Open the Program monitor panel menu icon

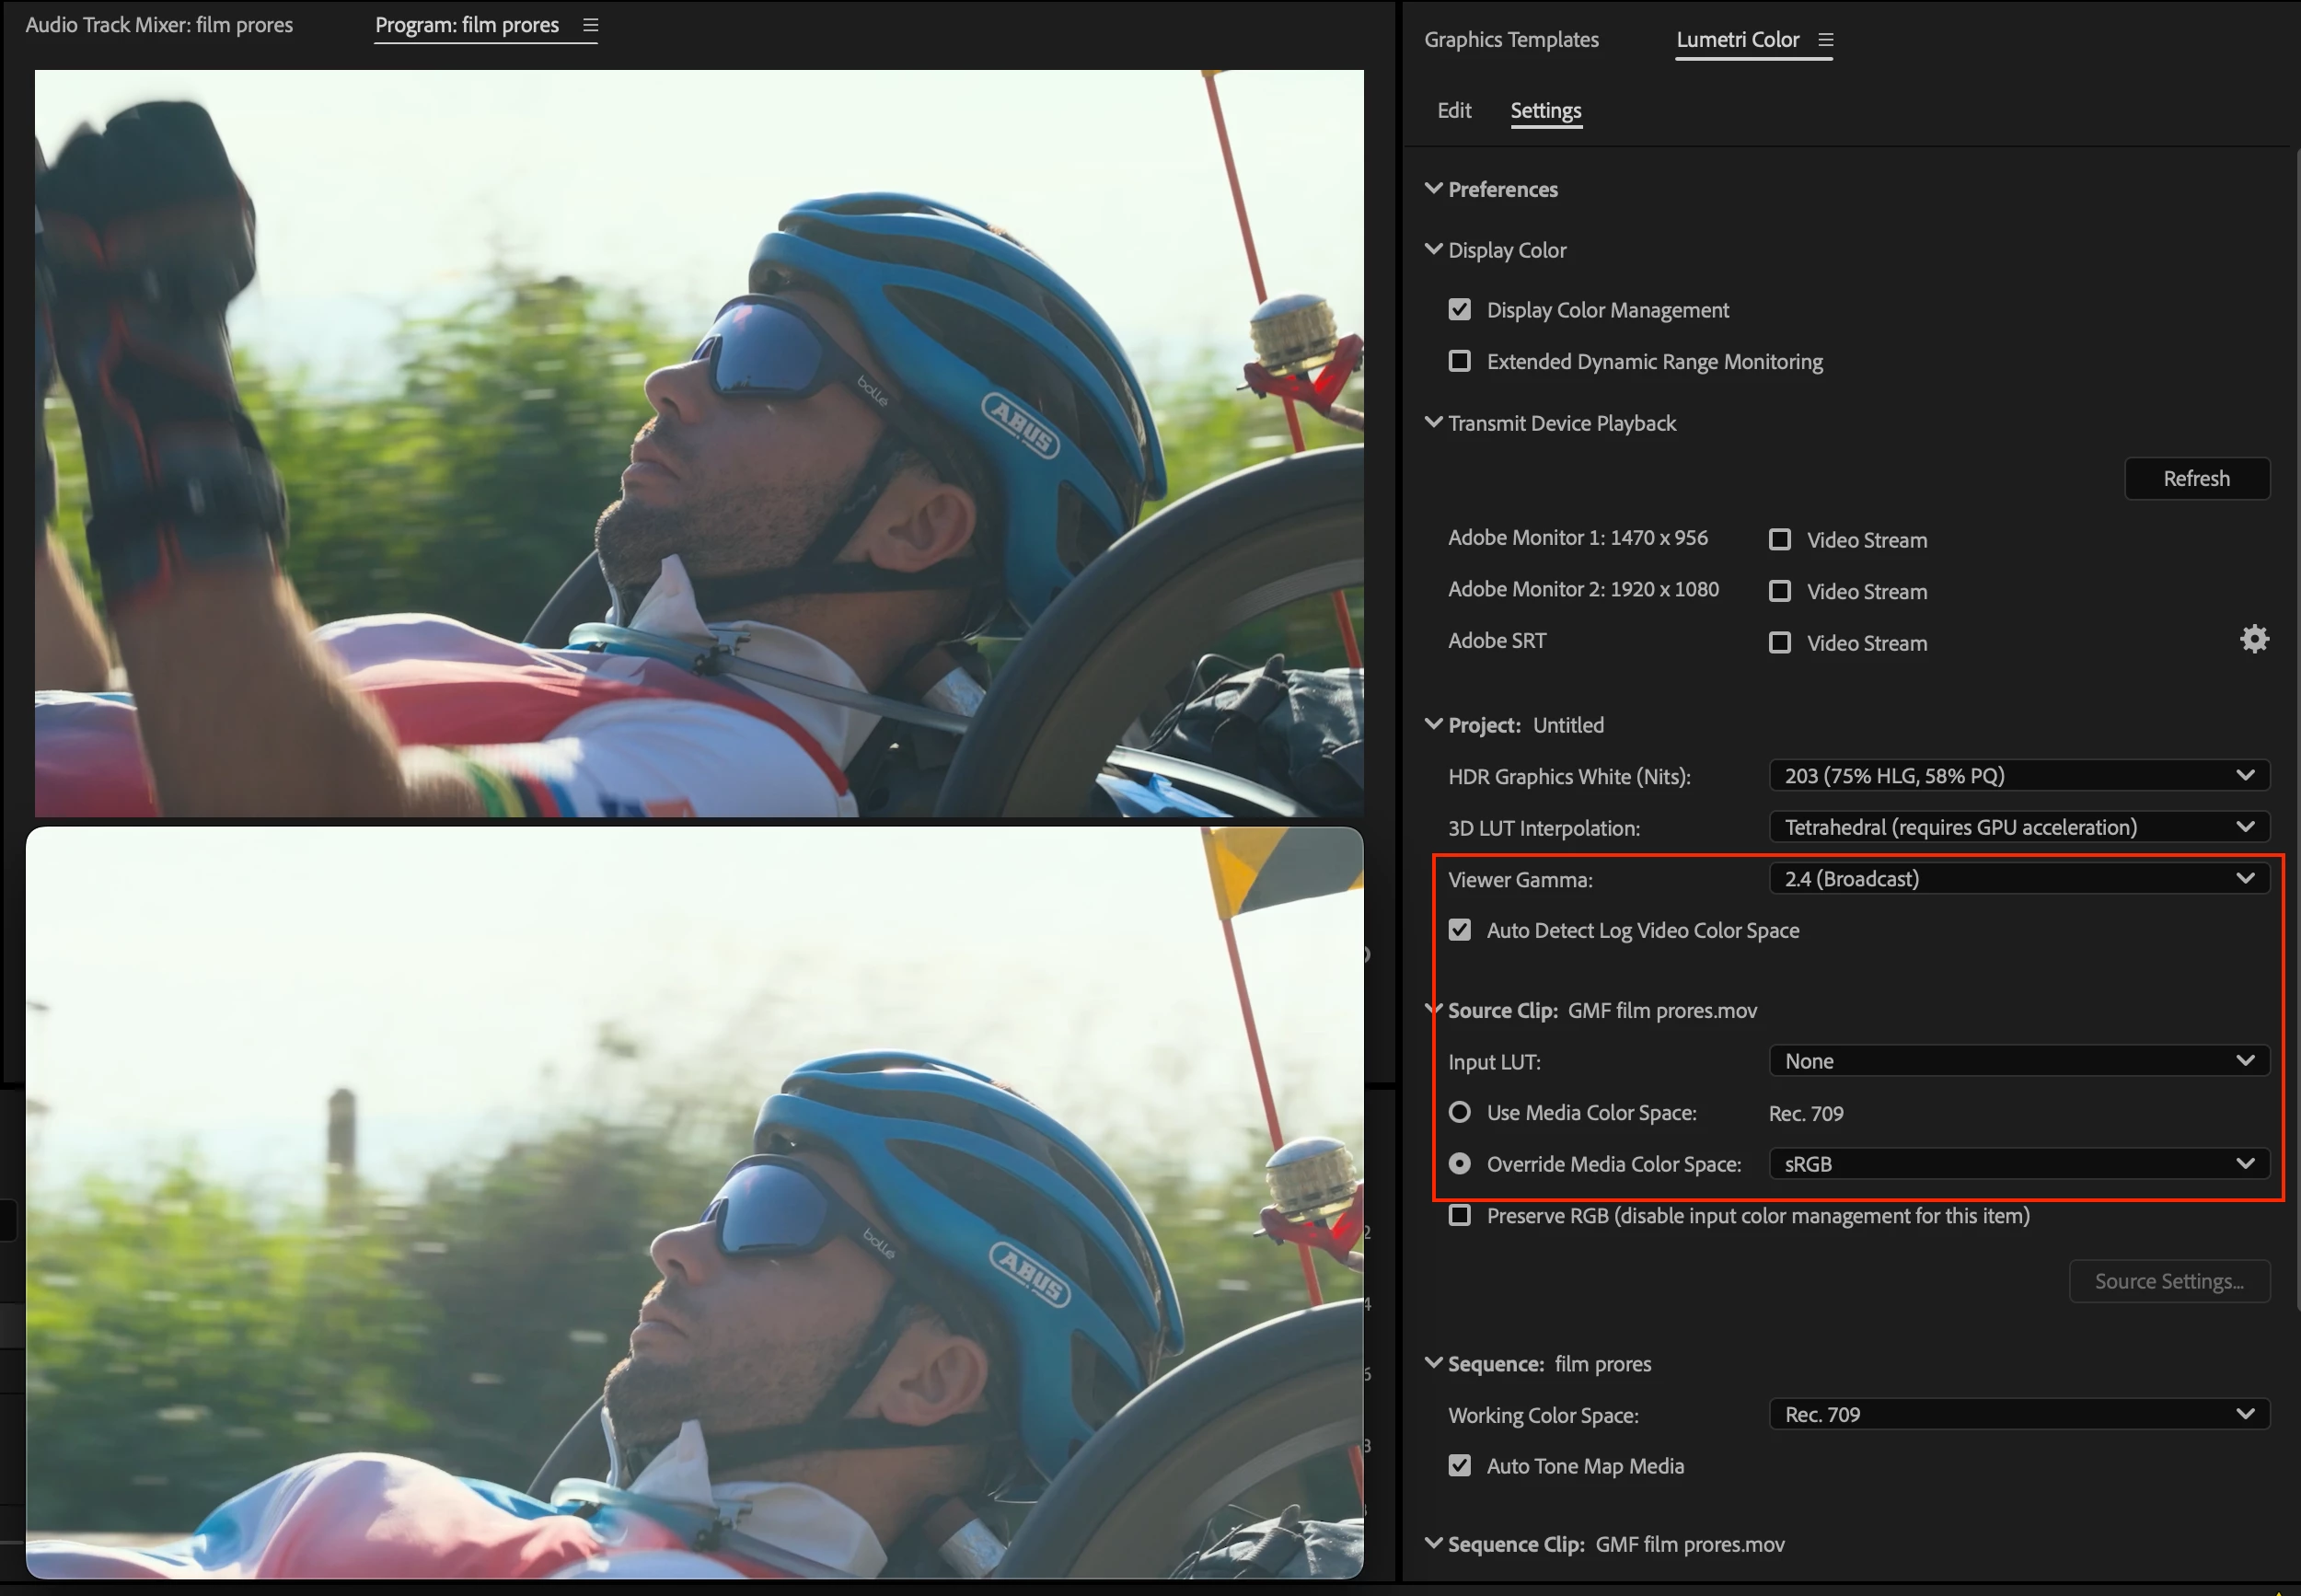(590, 25)
